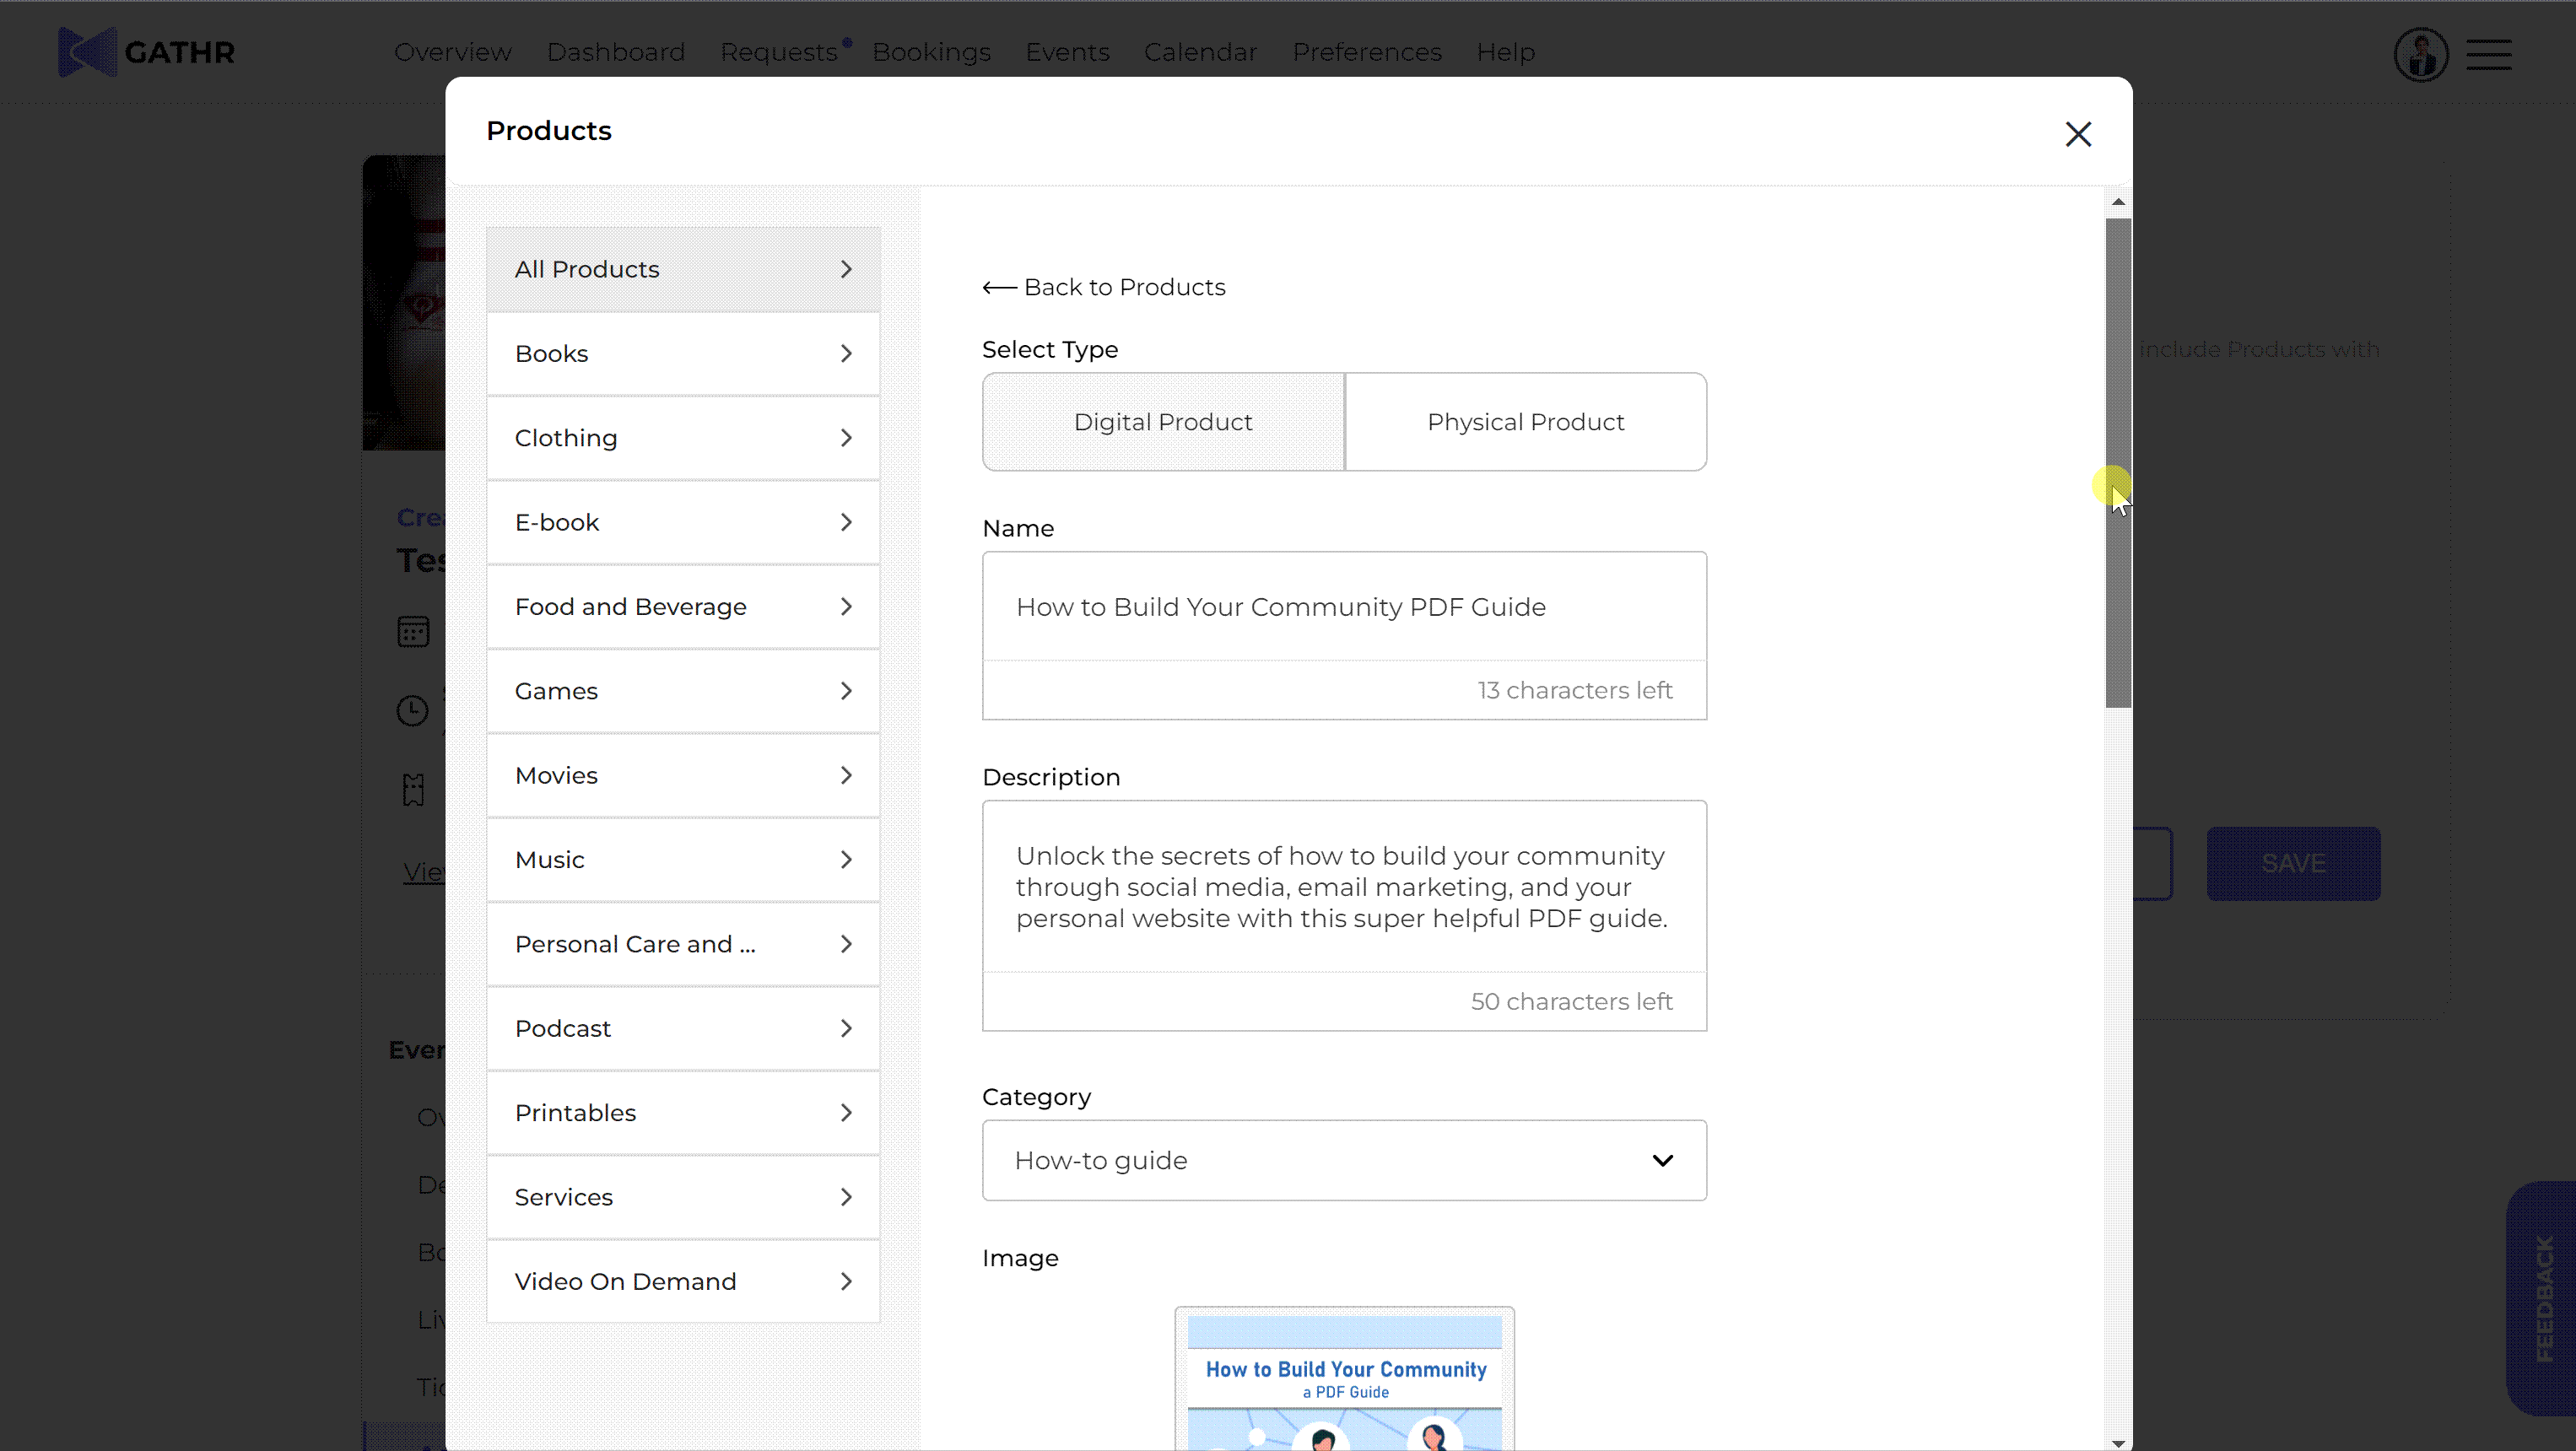2576x1451 pixels.
Task: Open Bookings in top navigation
Action: click(x=931, y=52)
